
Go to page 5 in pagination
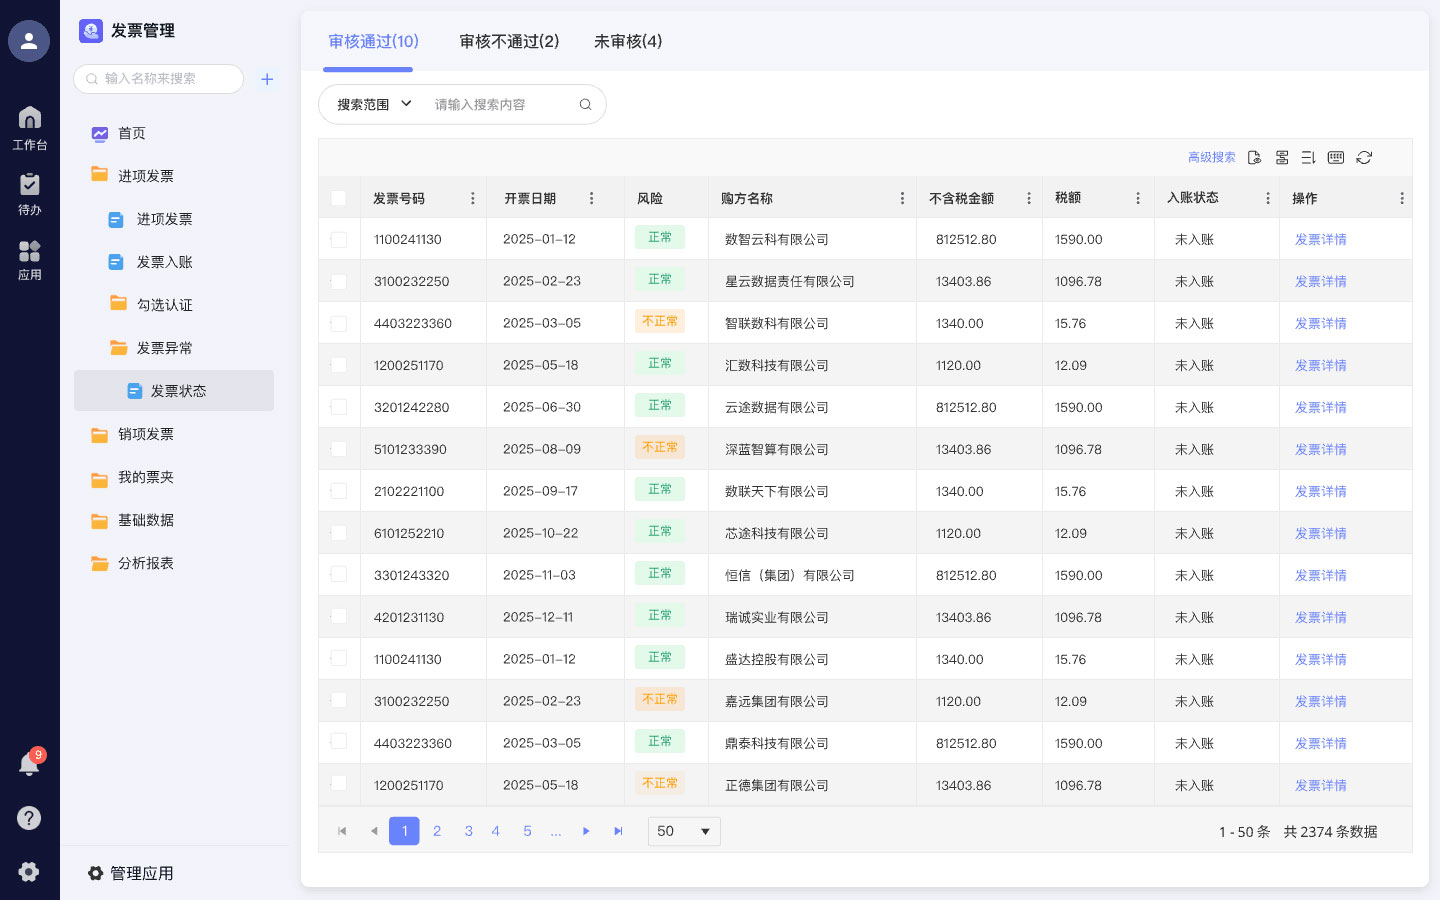pyautogui.click(x=527, y=831)
